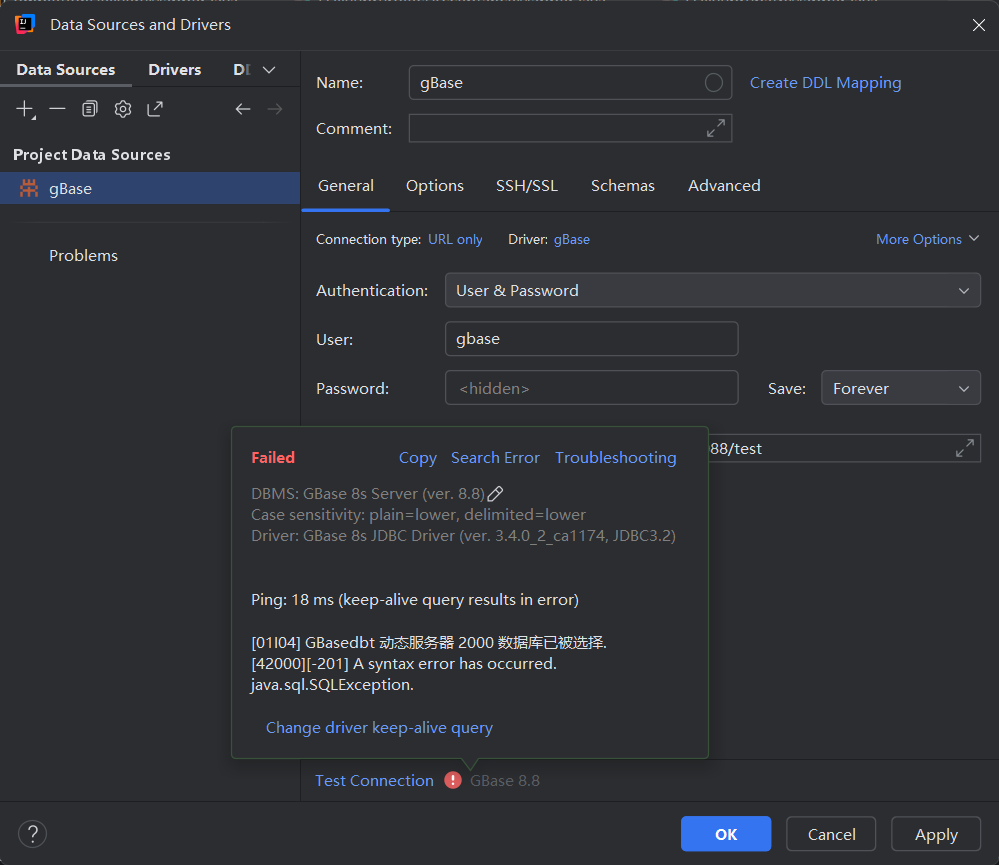This screenshot has height=865, width=999.
Task: Go back with the left arrow icon
Action: pyautogui.click(x=243, y=109)
